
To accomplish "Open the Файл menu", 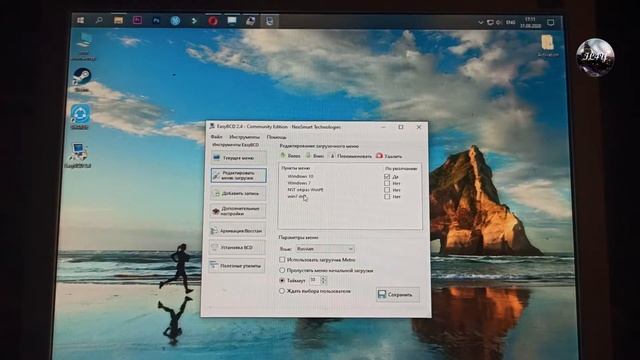I will tap(216, 137).
